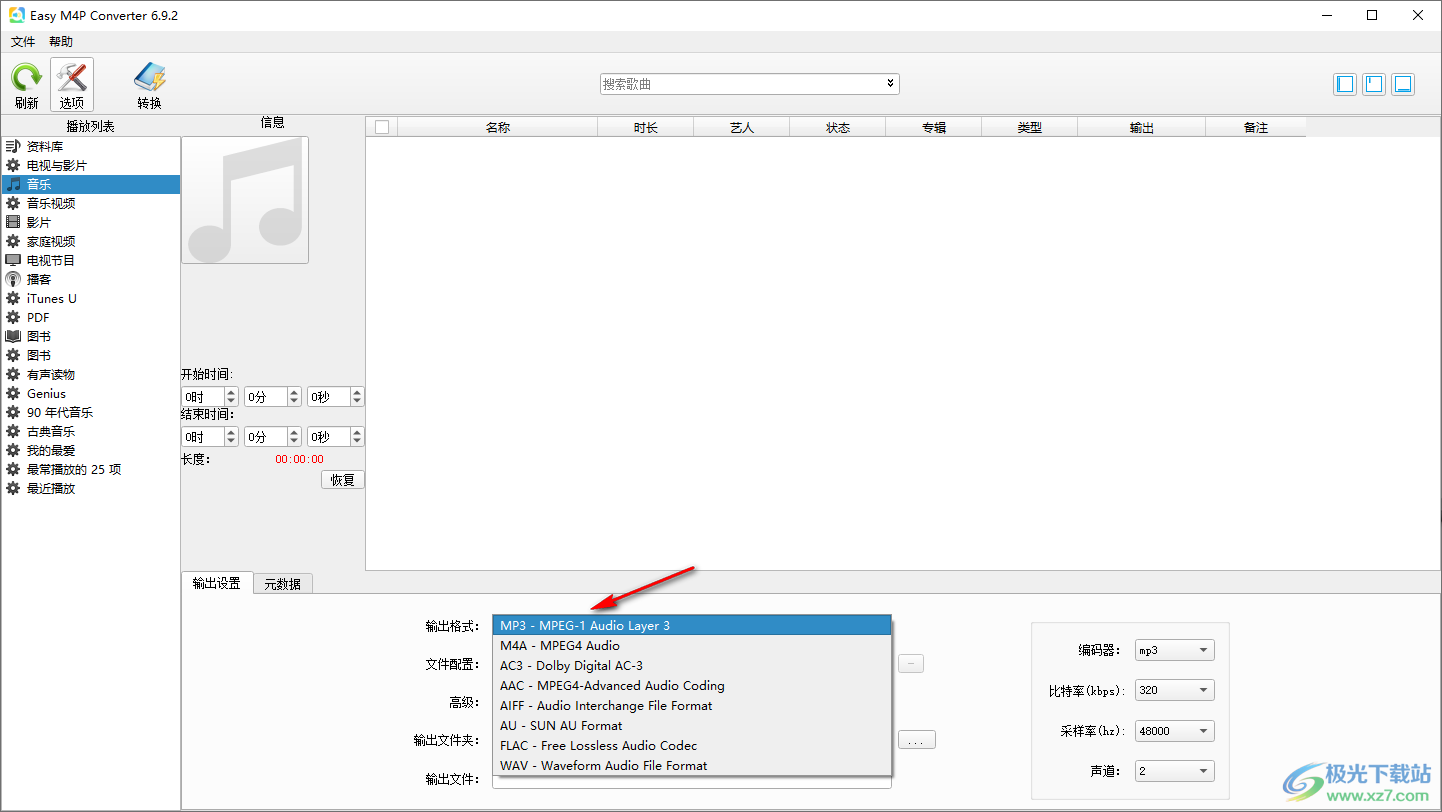Open the Options (选项) toolbar icon
Image resolution: width=1442 pixels, height=812 pixels.
71,85
